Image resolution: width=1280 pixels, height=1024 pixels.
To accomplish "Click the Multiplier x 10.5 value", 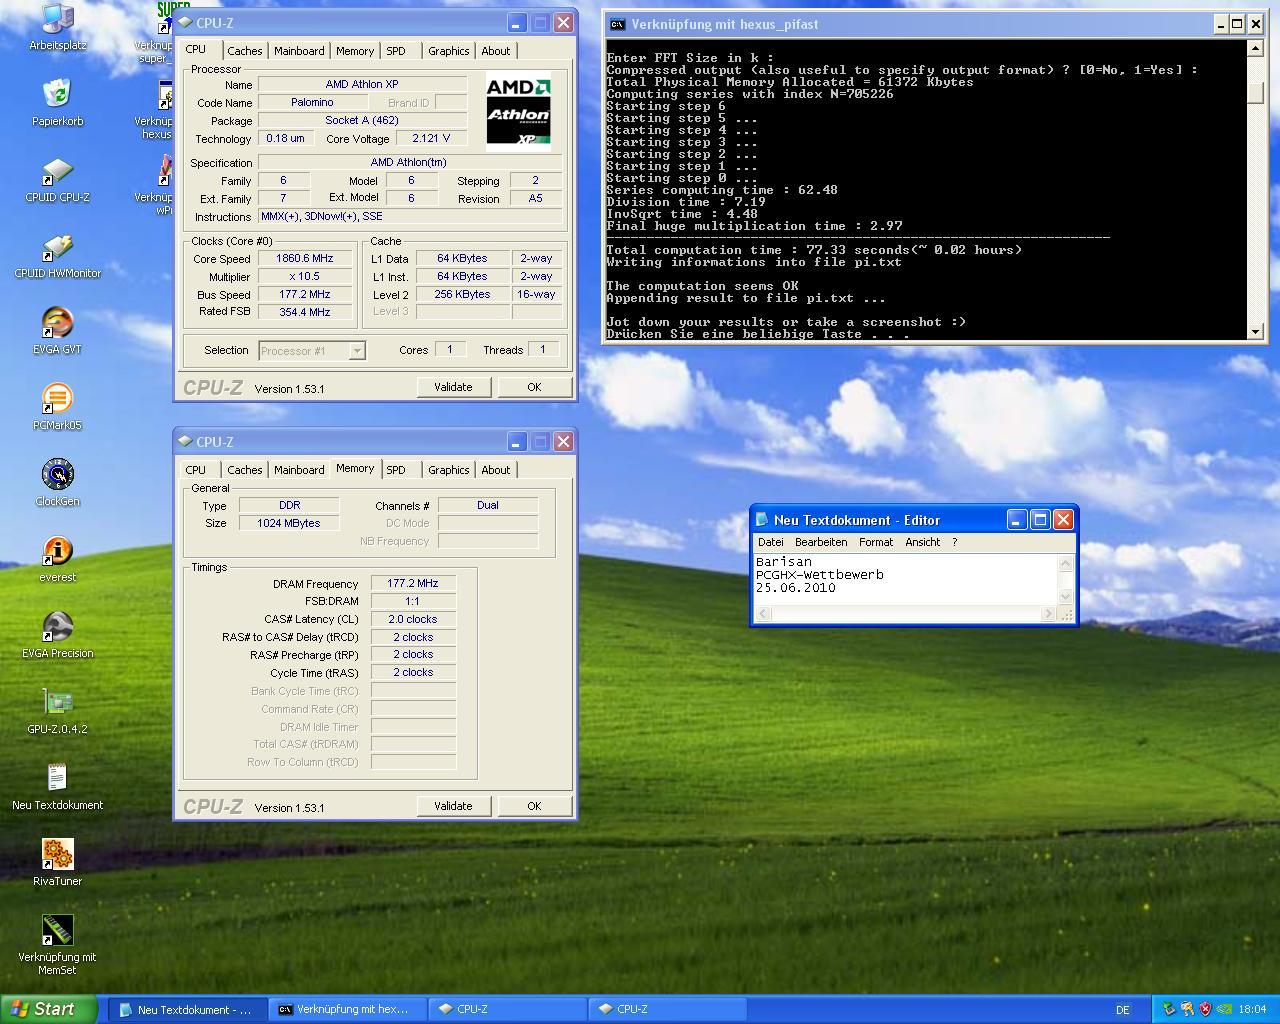I will click(305, 276).
